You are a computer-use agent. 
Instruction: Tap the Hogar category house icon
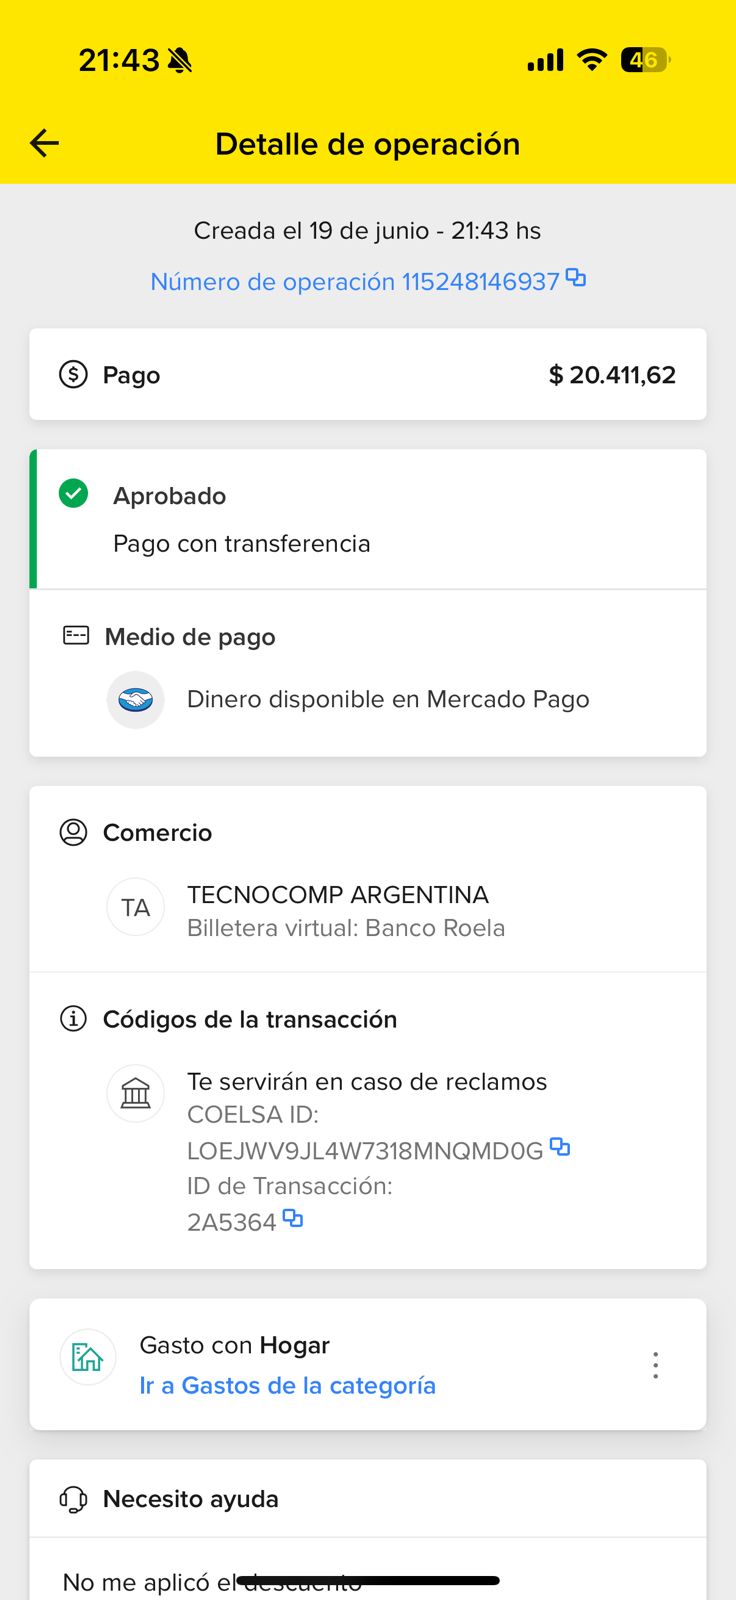(88, 1357)
